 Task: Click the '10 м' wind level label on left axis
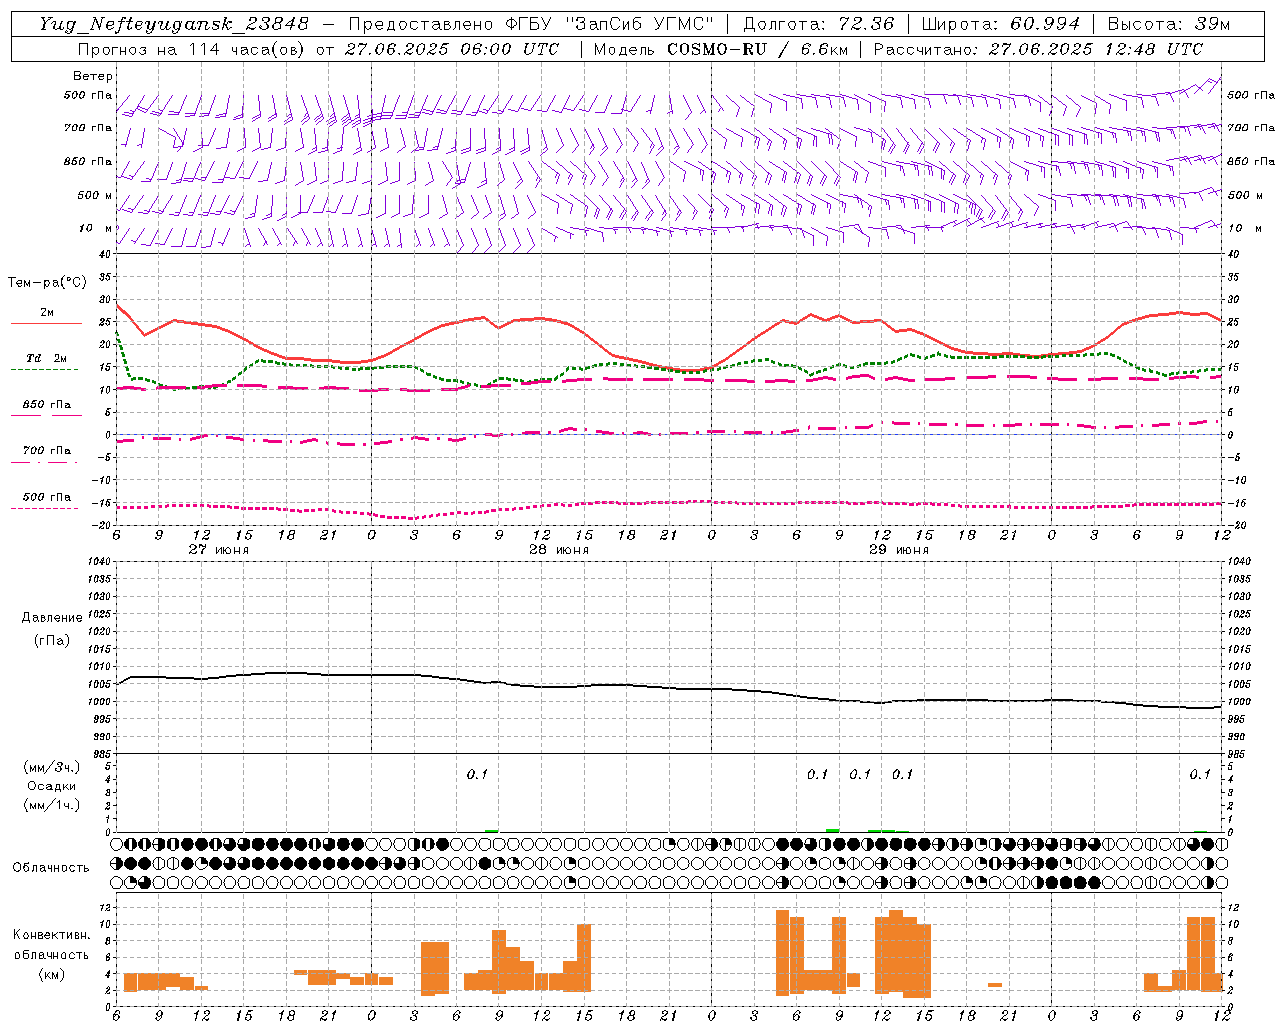coord(95,229)
